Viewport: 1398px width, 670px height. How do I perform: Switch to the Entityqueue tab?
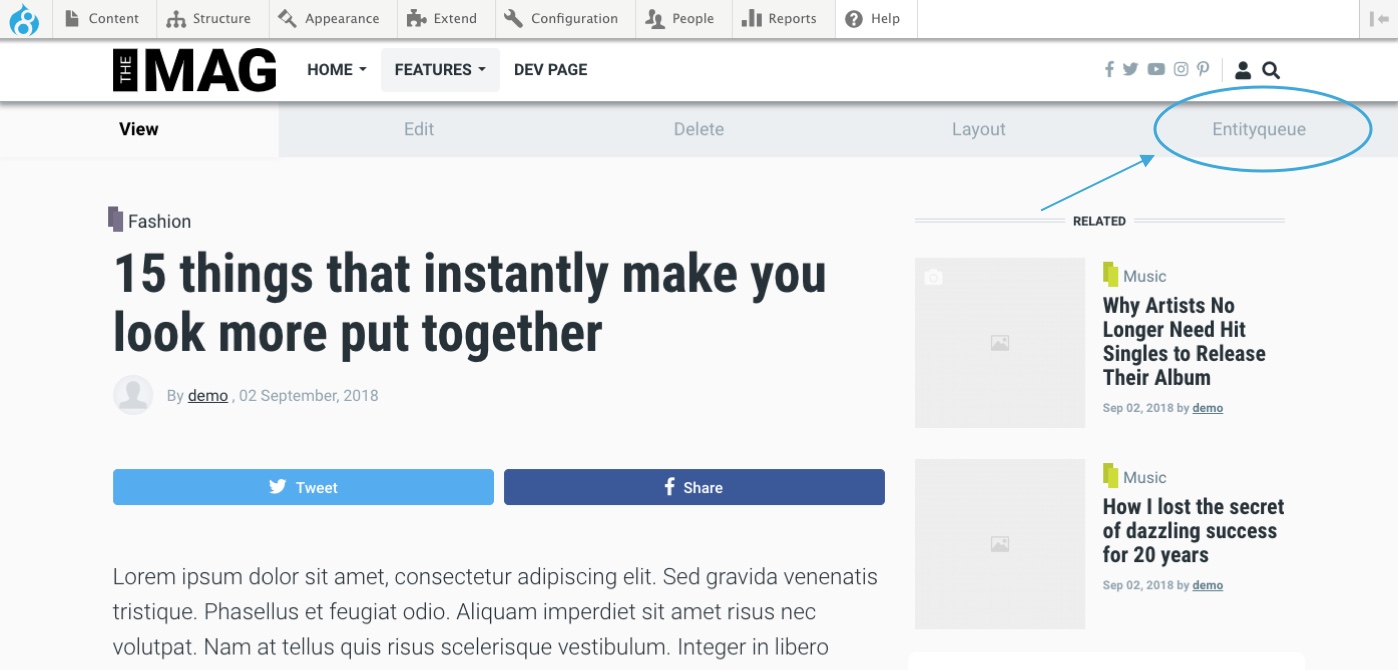[x=1259, y=129]
